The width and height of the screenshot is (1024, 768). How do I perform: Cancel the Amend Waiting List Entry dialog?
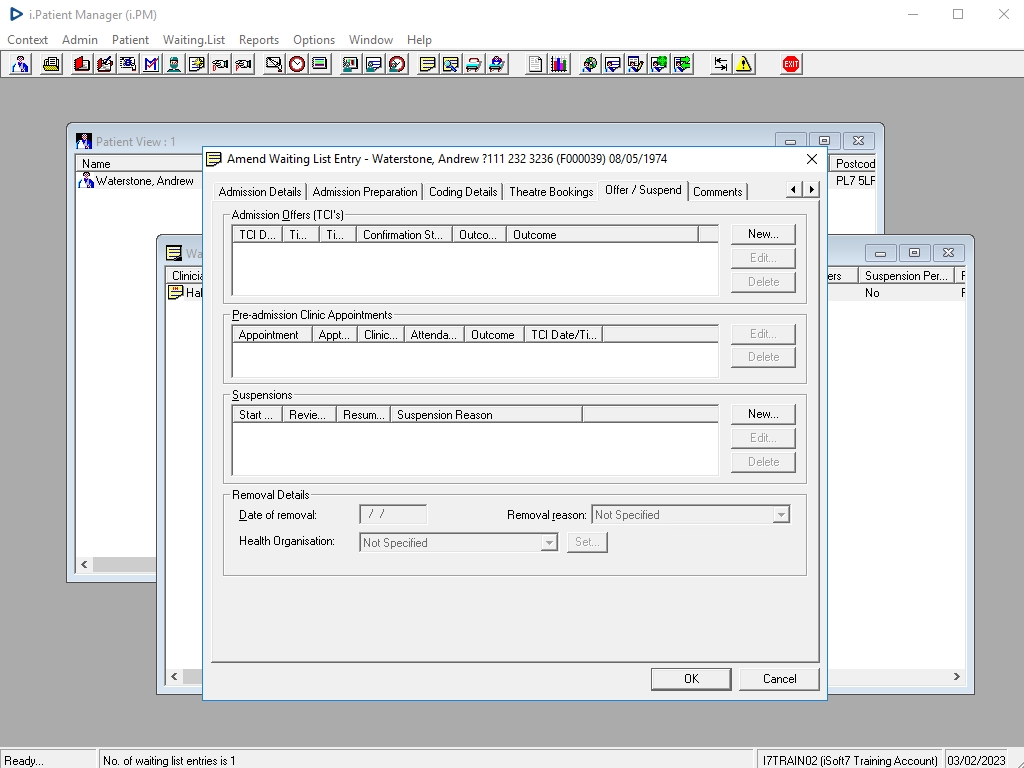pos(779,679)
